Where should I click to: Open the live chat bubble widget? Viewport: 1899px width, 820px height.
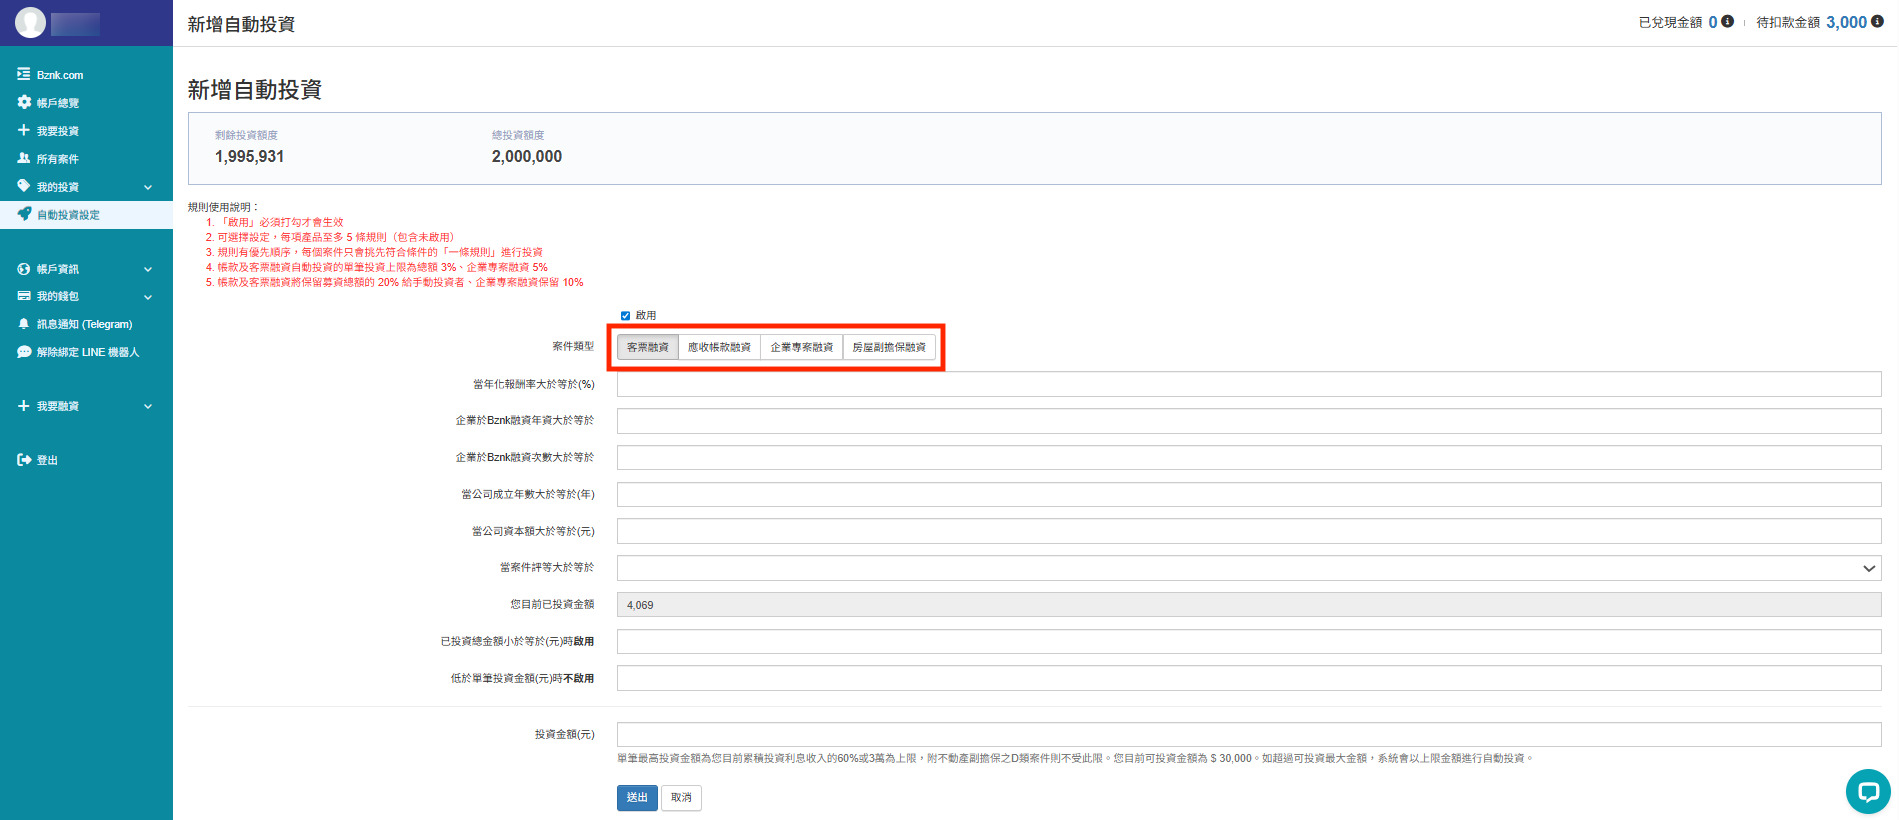click(1867, 792)
